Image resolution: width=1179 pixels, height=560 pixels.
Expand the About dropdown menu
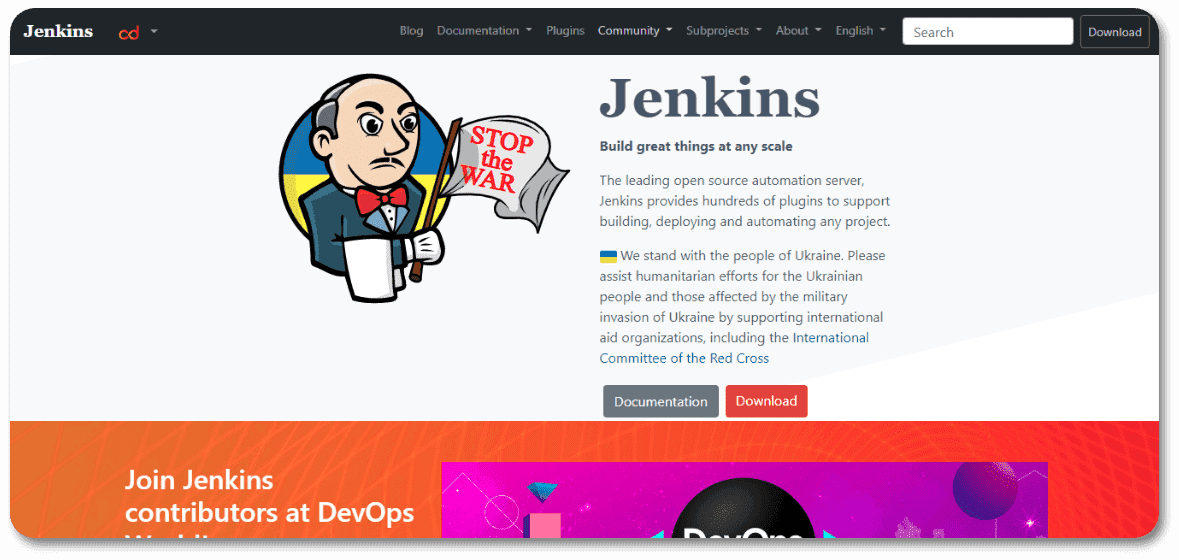[x=799, y=31]
